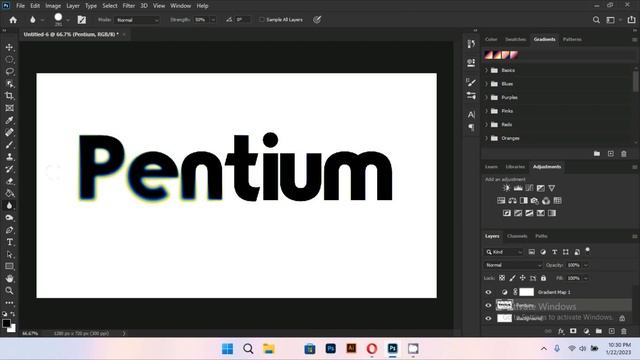Image resolution: width=640 pixels, height=360 pixels.
Task: Open the Image menu
Action: pyautogui.click(x=53, y=6)
